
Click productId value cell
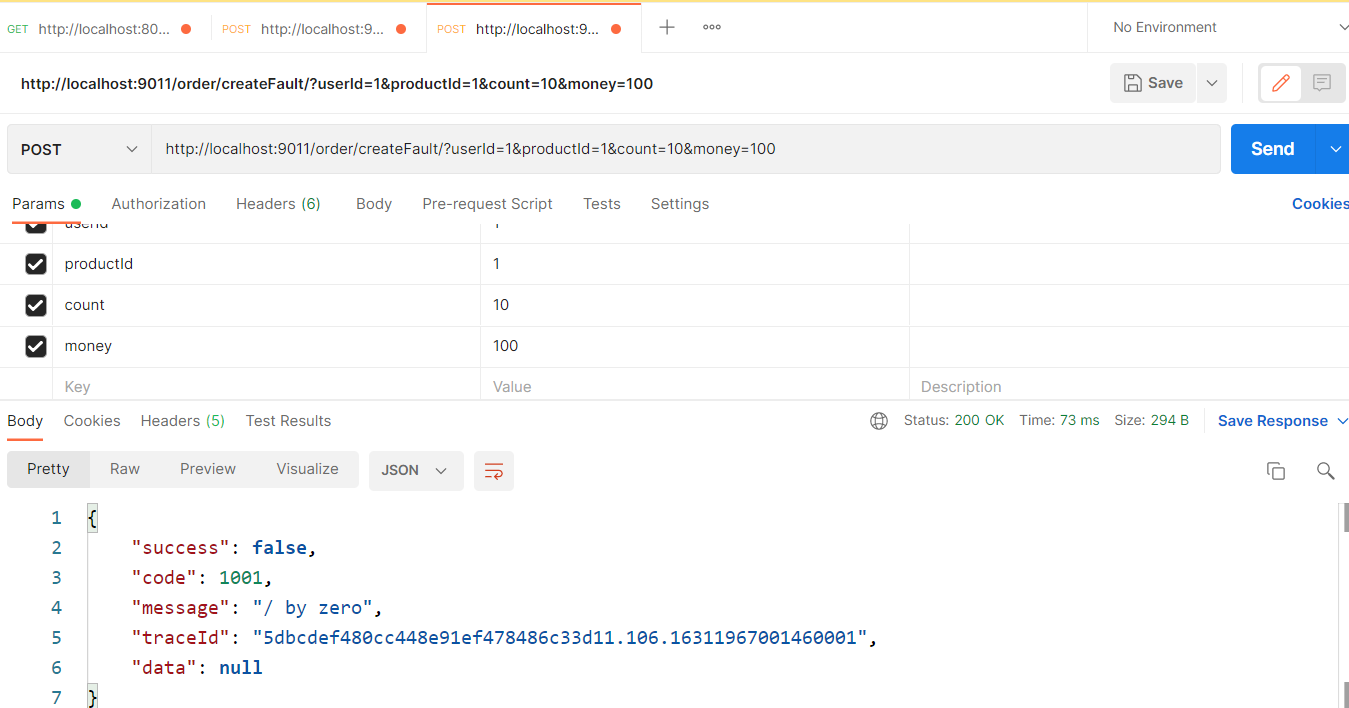tap(695, 264)
